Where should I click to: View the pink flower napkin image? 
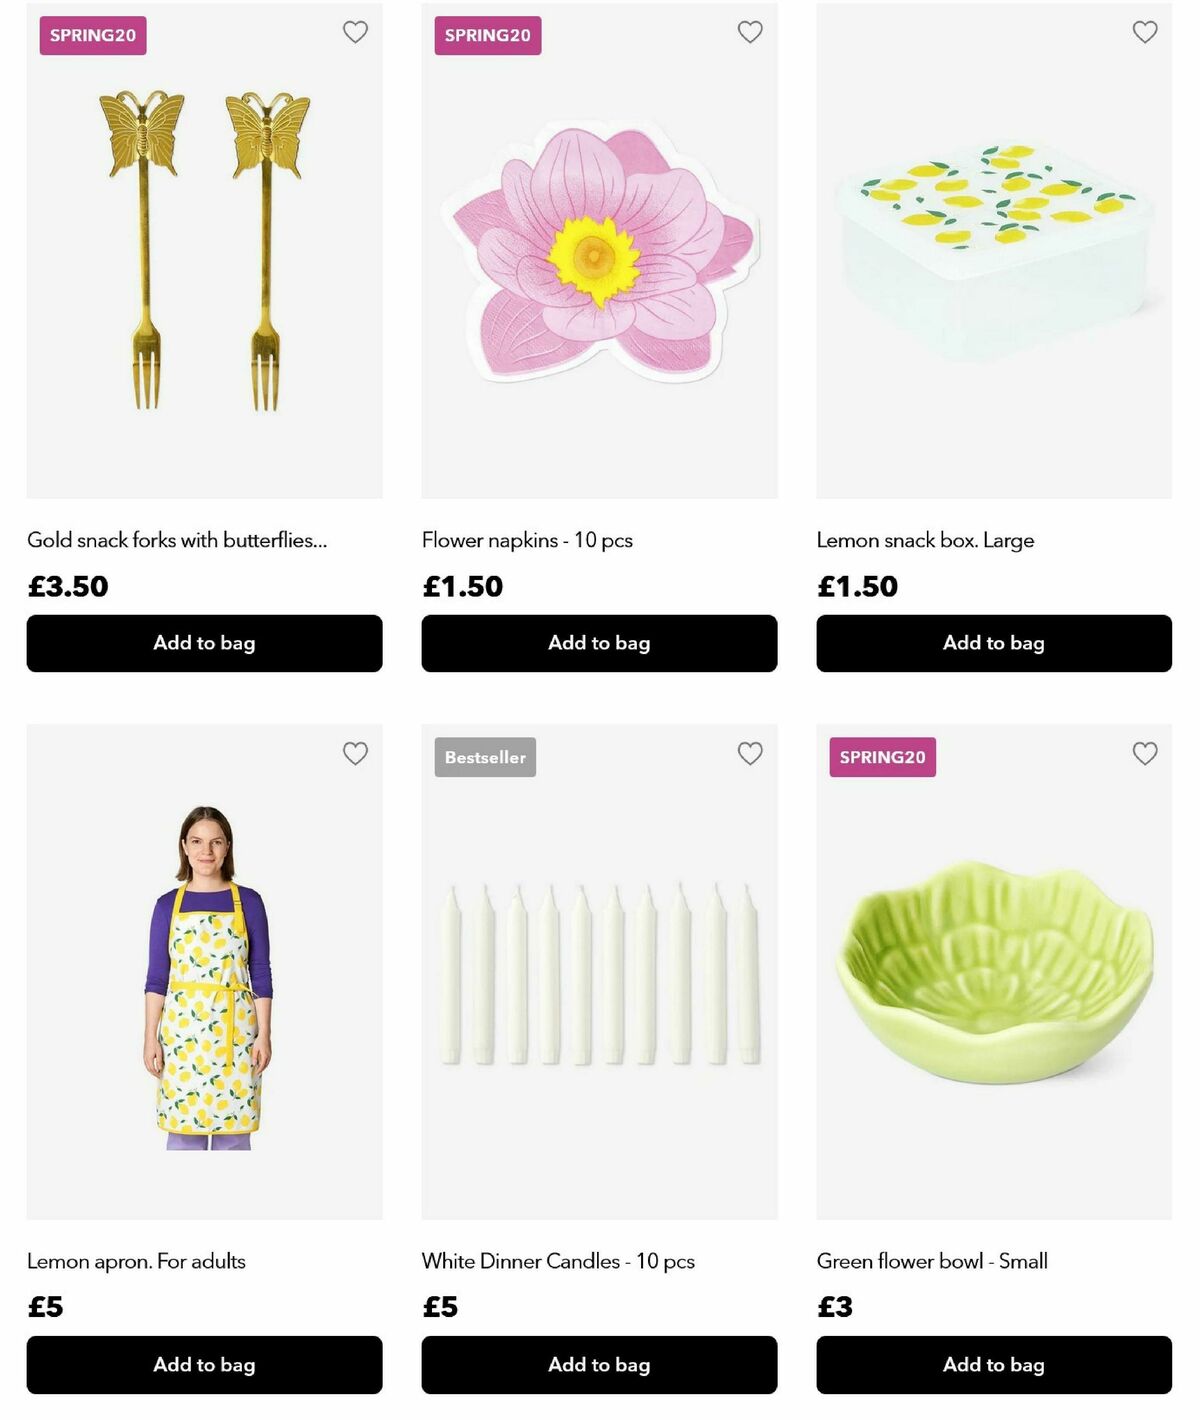(x=599, y=255)
